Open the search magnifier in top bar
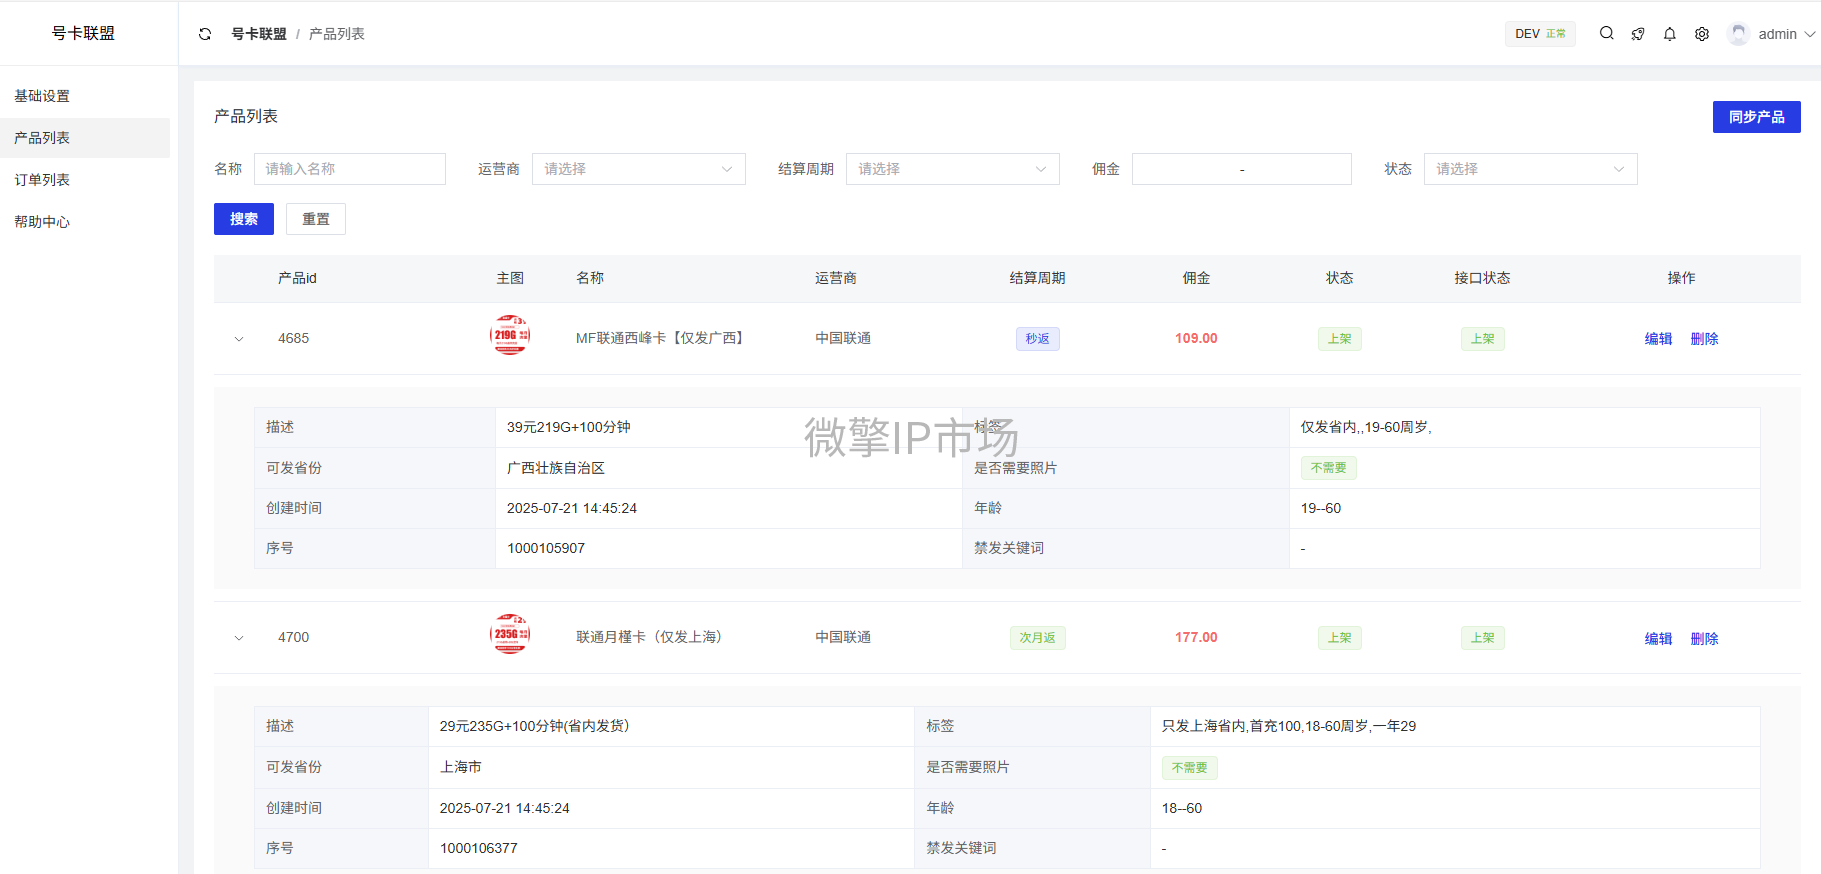This screenshot has width=1821, height=874. pos(1606,33)
